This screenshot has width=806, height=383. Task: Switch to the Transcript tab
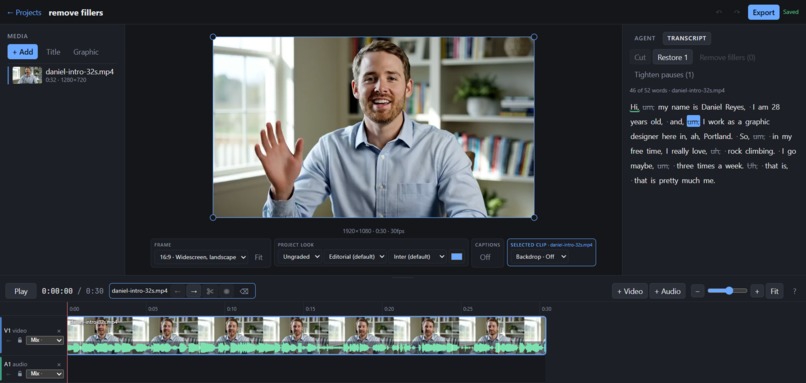687,38
